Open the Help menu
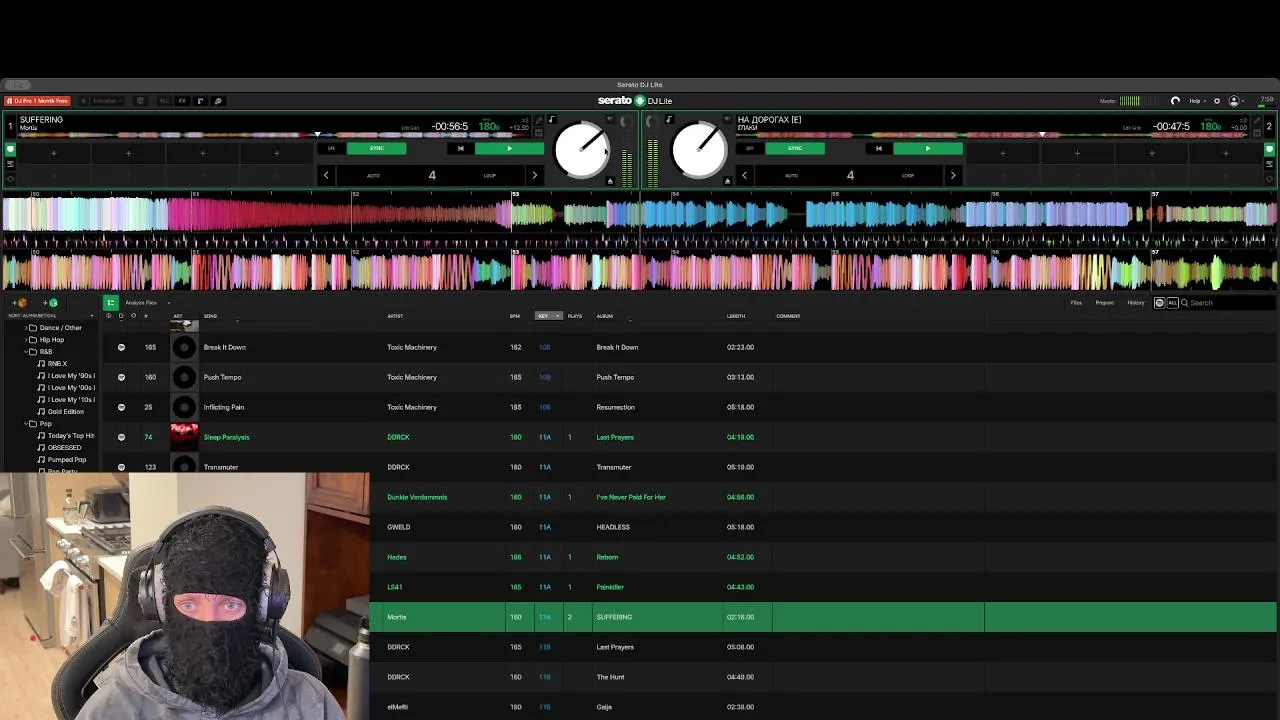The width and height of the screenshot is (1280, 720). pos(1196,101)
